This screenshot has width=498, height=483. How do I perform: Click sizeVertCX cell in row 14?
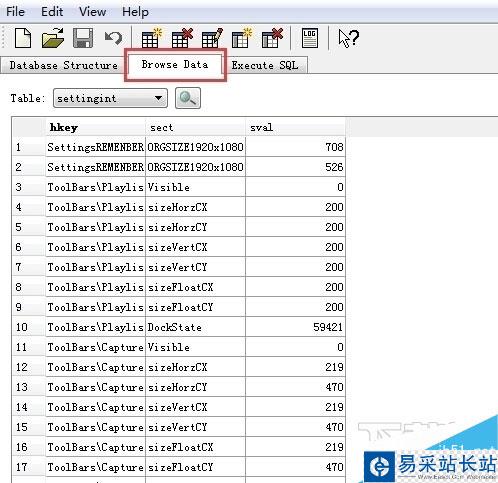(x=195, y=407)
